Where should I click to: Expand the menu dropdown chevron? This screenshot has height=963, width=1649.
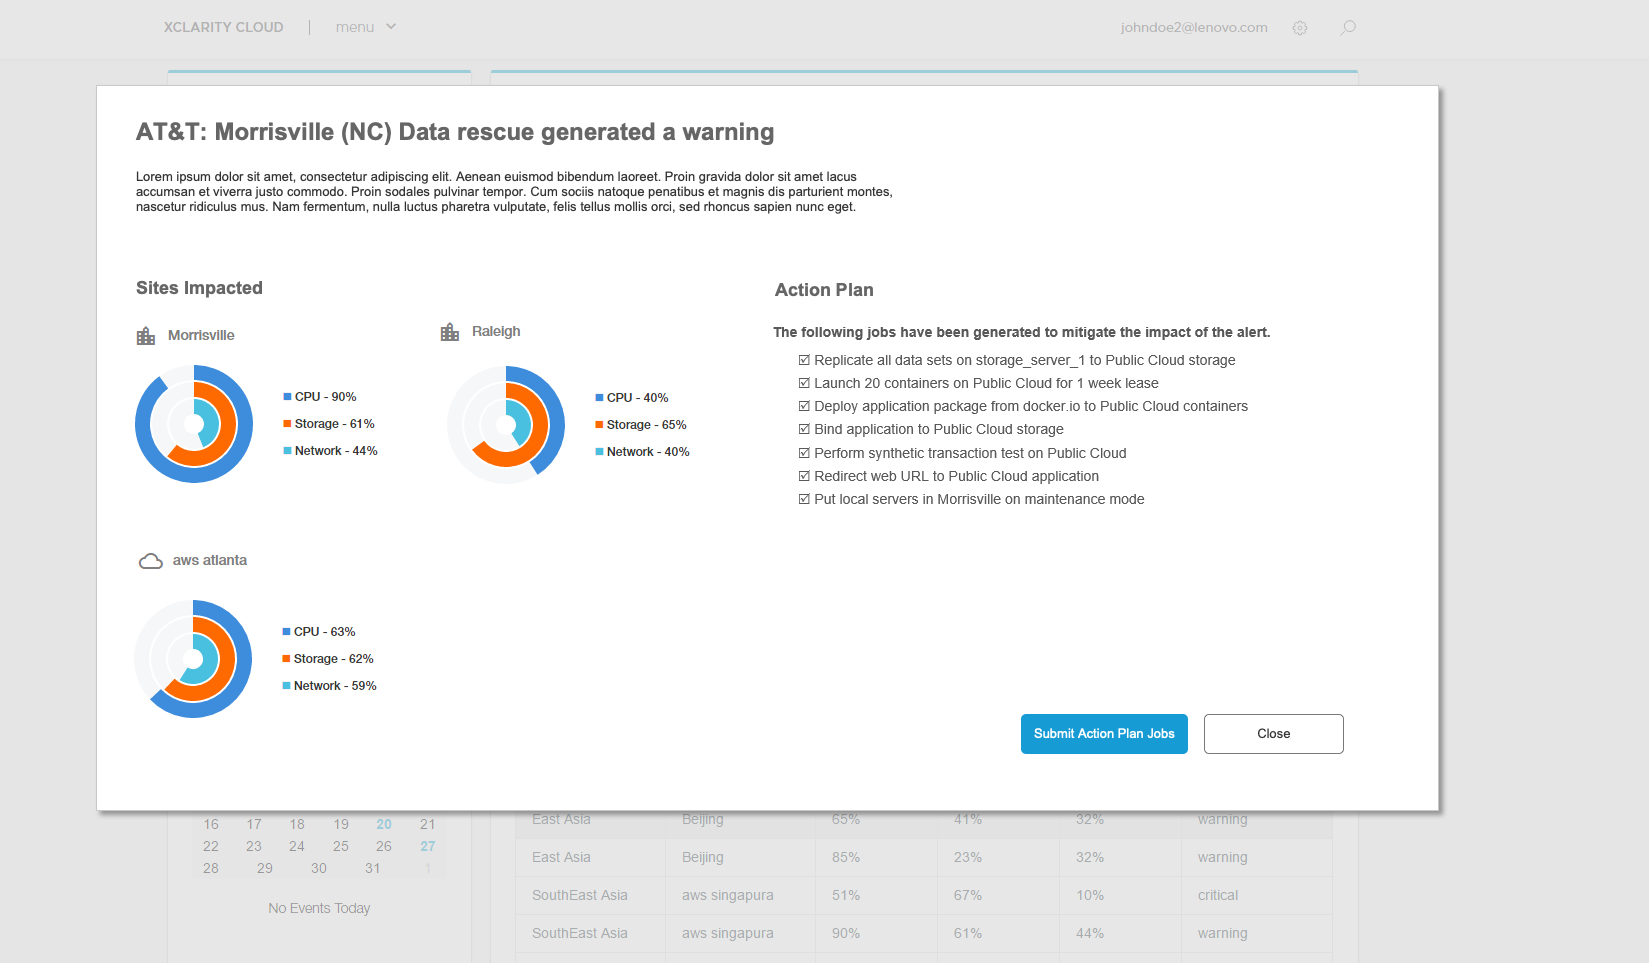pos(391,27)
